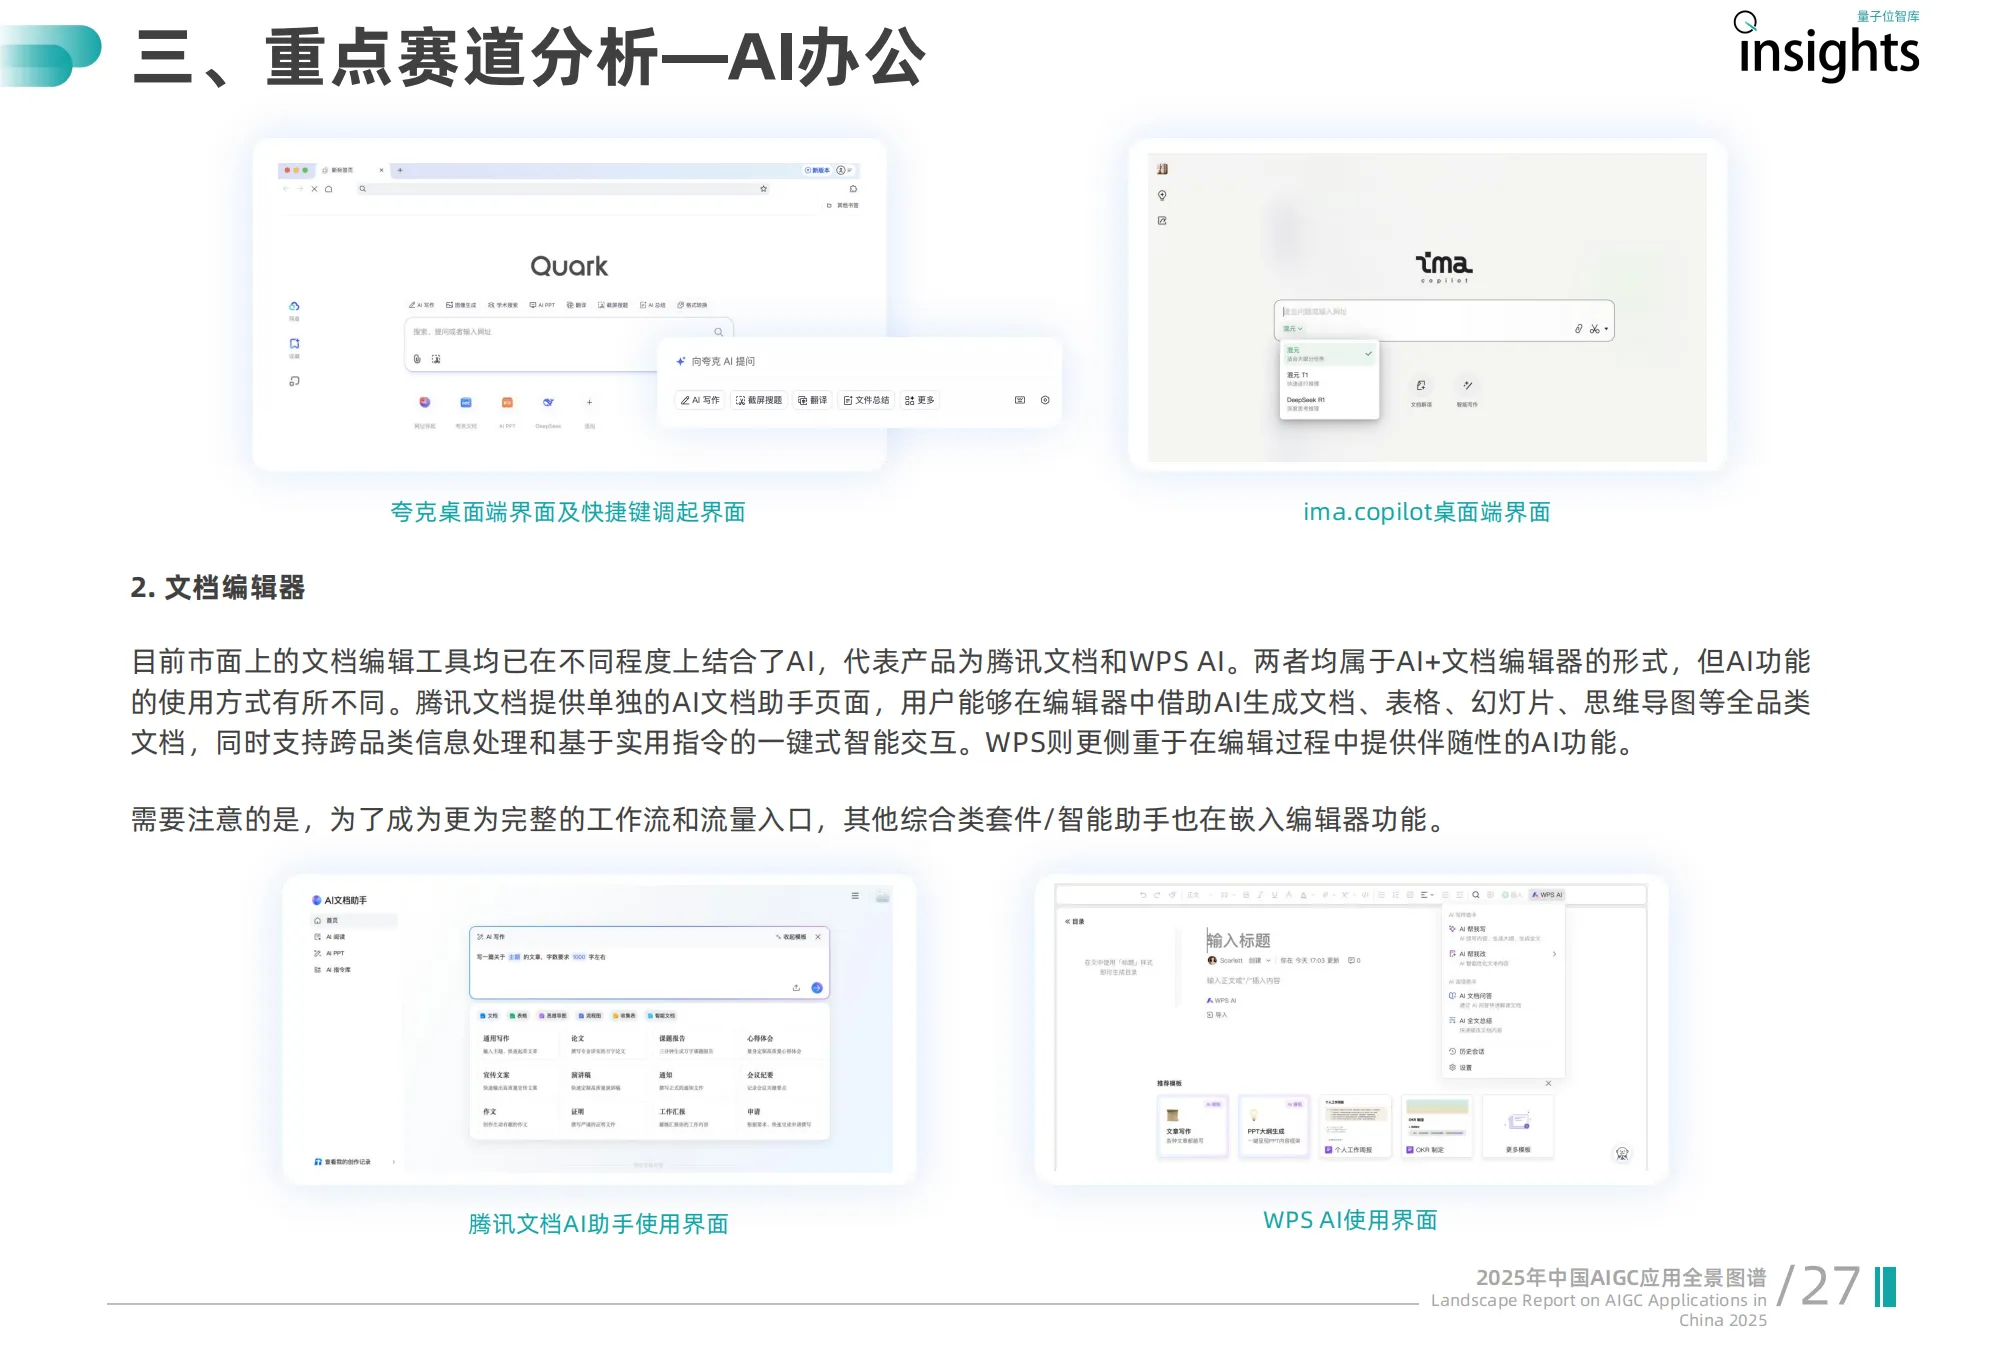Open WPS AI from the WPS toolbar
1998x1360 pixels.
1547,895
